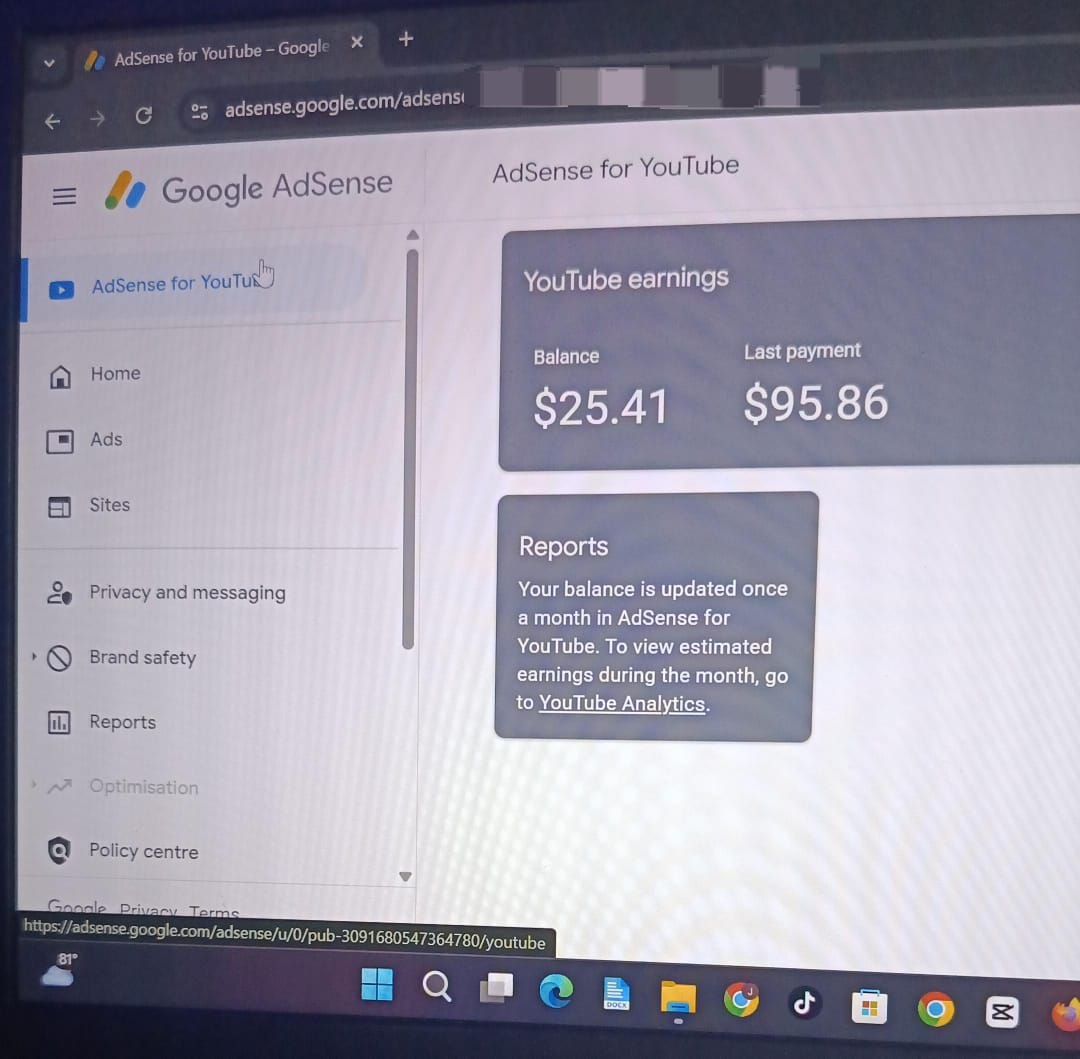
Task: Open Optimisation in sidebar
Action: point(143,787)
